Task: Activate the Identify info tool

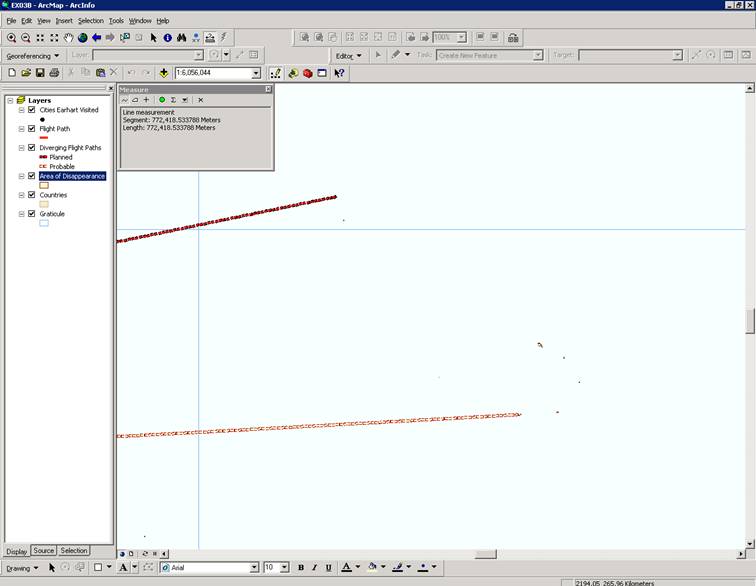Action: click(167, 38)
